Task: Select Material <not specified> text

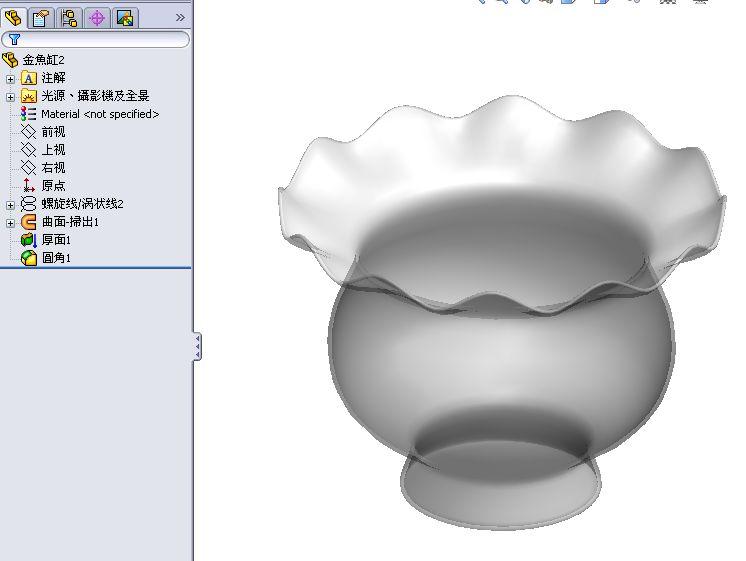Action: (100, 114)
